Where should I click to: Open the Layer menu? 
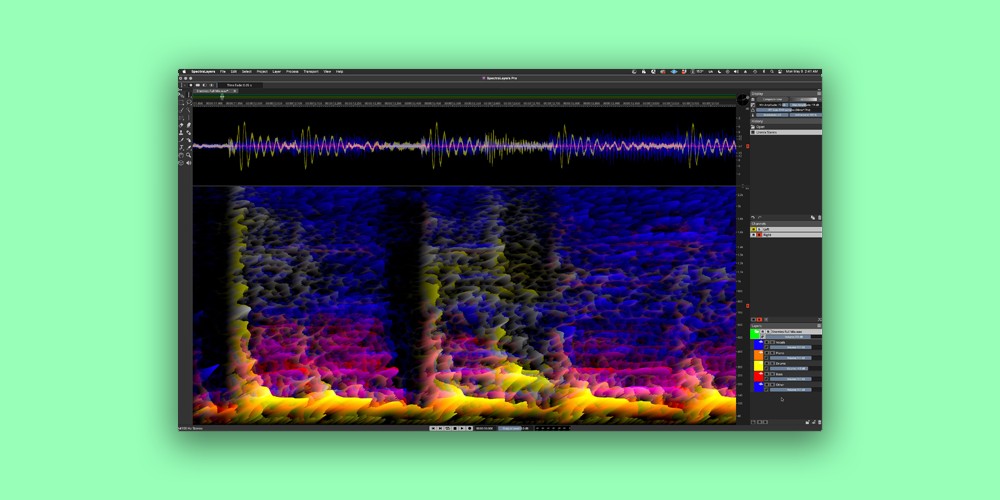[277, 71]
